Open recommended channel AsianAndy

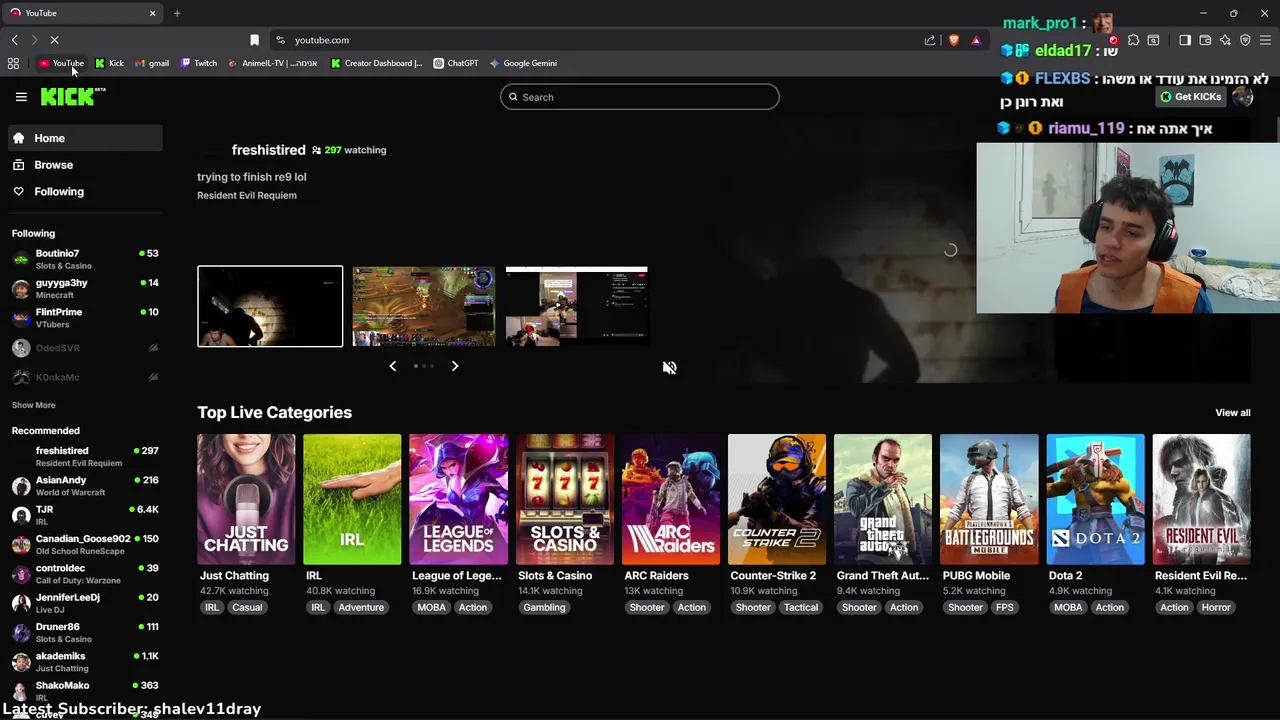coord(85,486)
